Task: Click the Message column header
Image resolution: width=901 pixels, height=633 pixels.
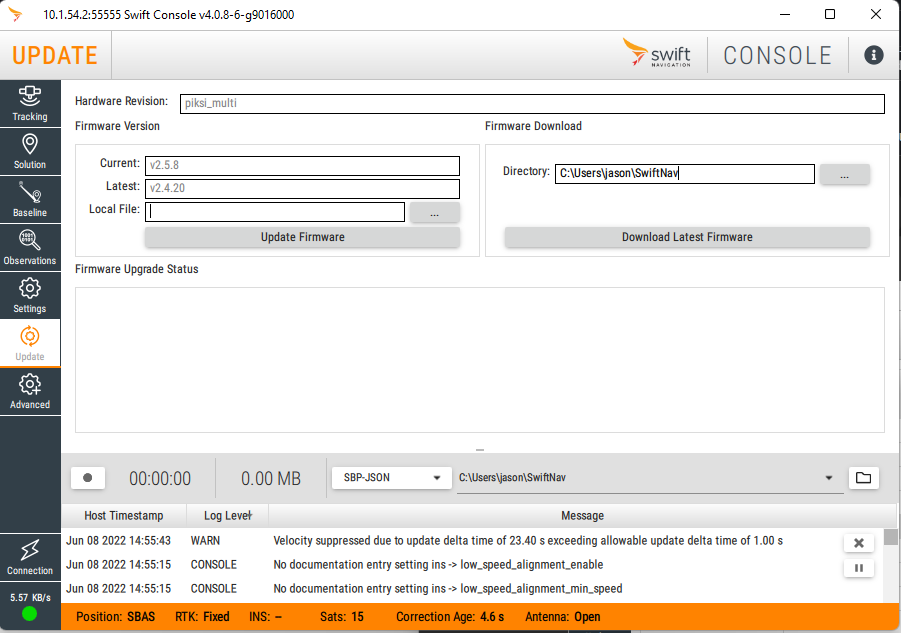Action: 582,516
